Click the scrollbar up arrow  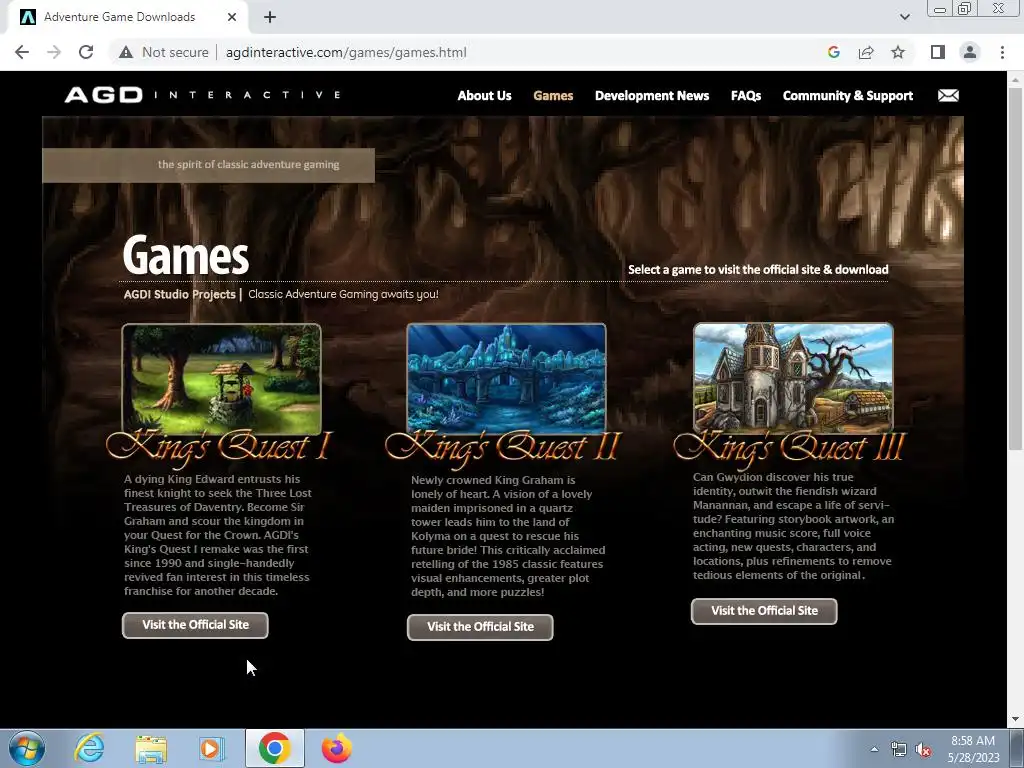click(x=1015, y=79)
